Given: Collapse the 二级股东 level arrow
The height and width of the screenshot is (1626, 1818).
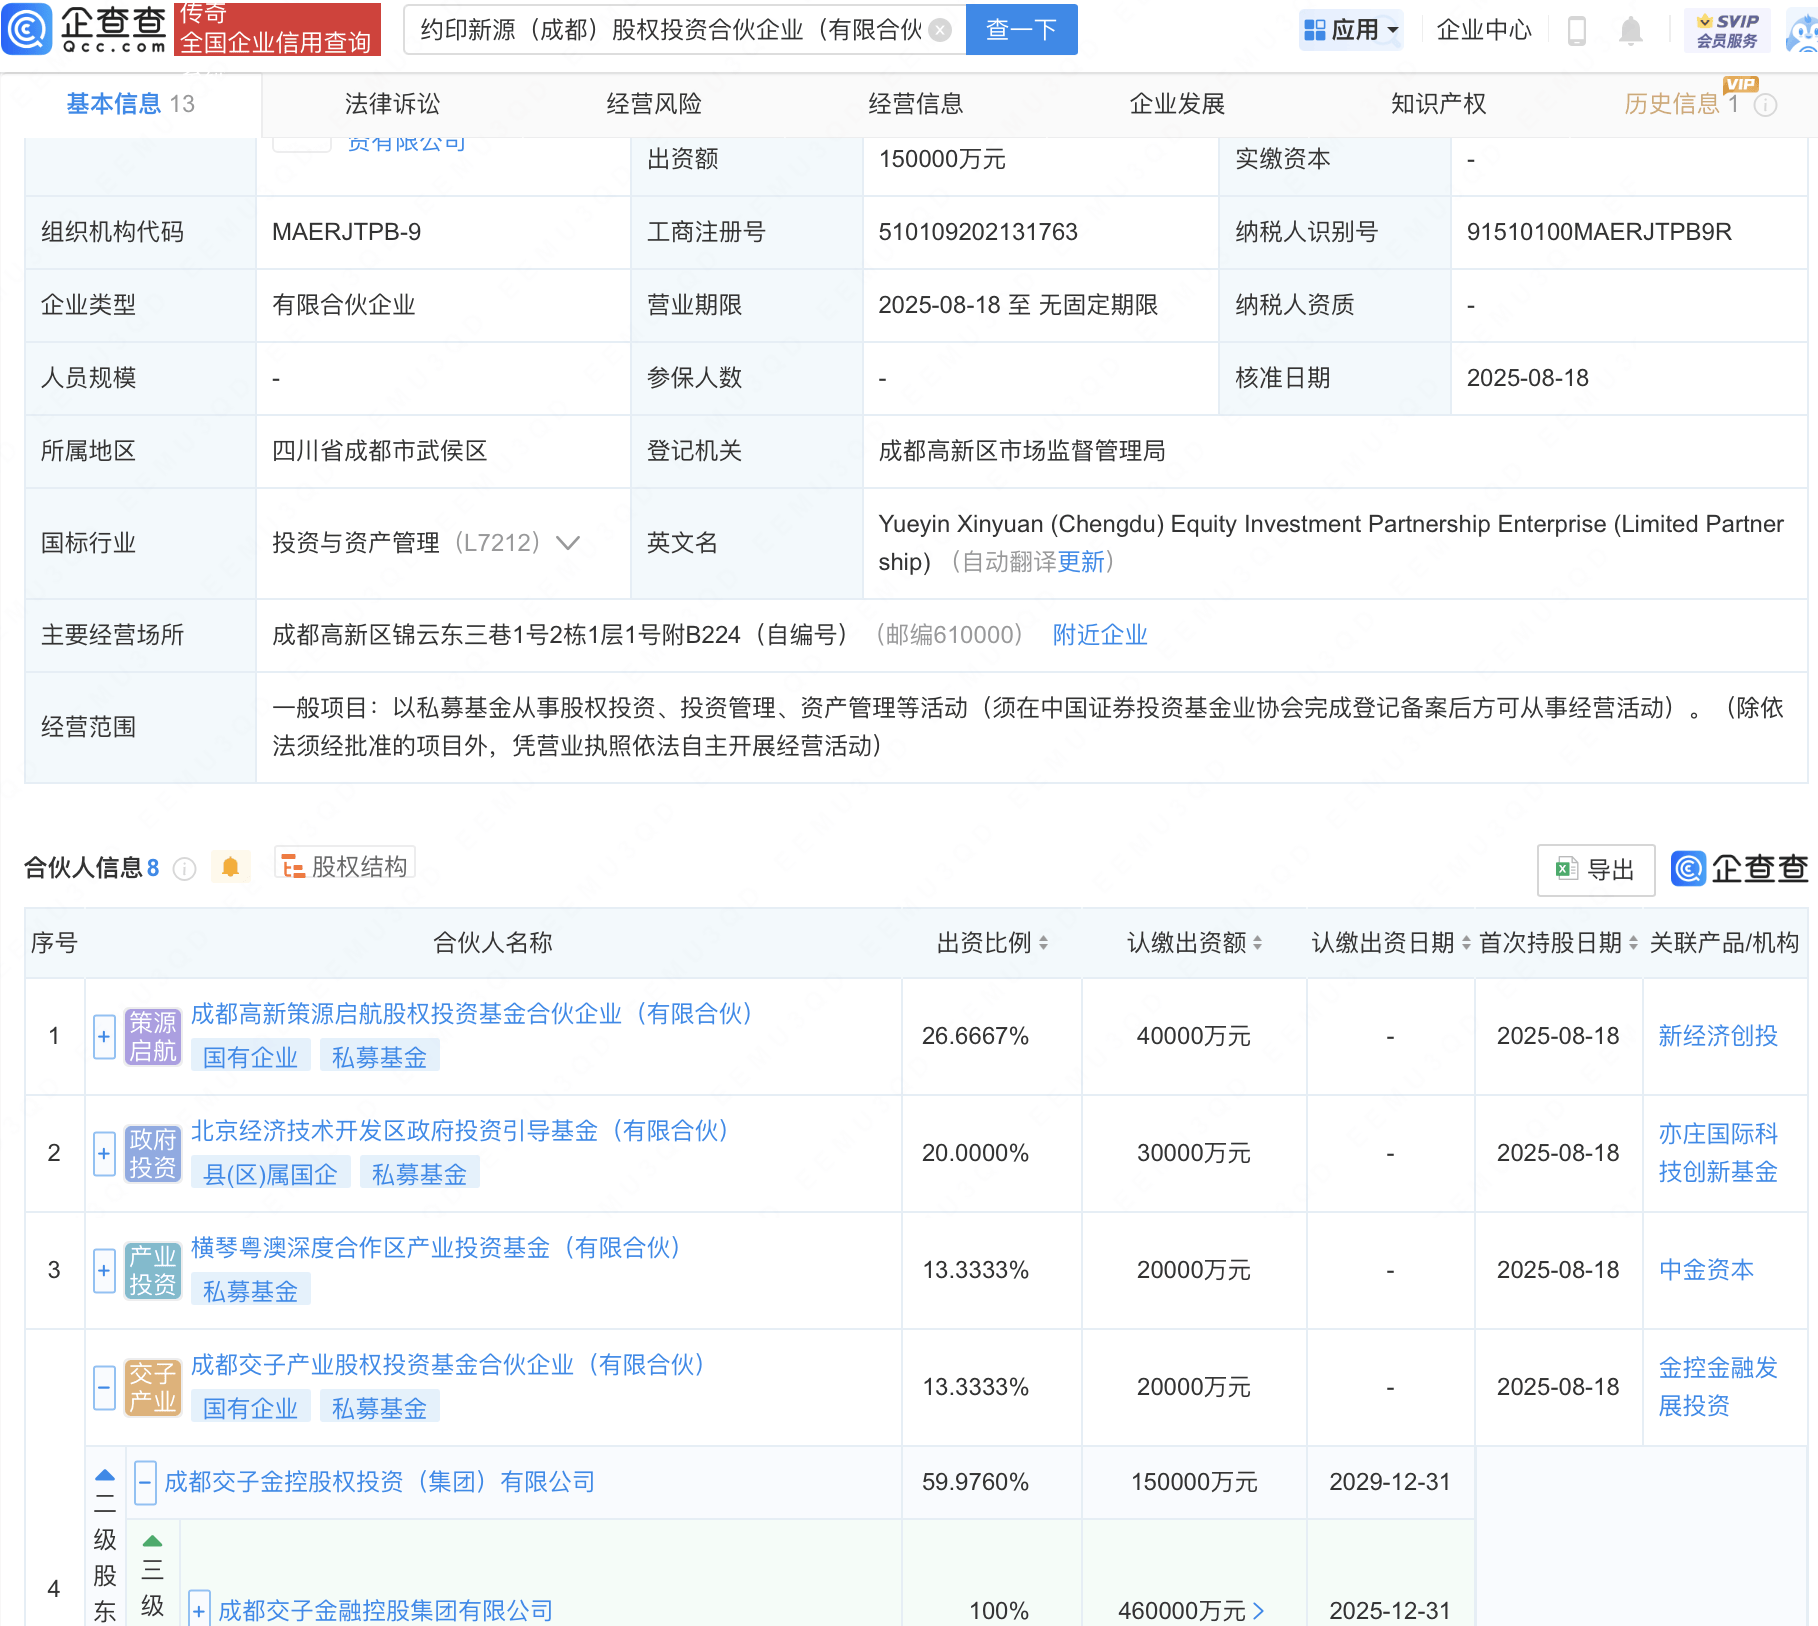Looking at the screenshot, I should coord(105,1475).
